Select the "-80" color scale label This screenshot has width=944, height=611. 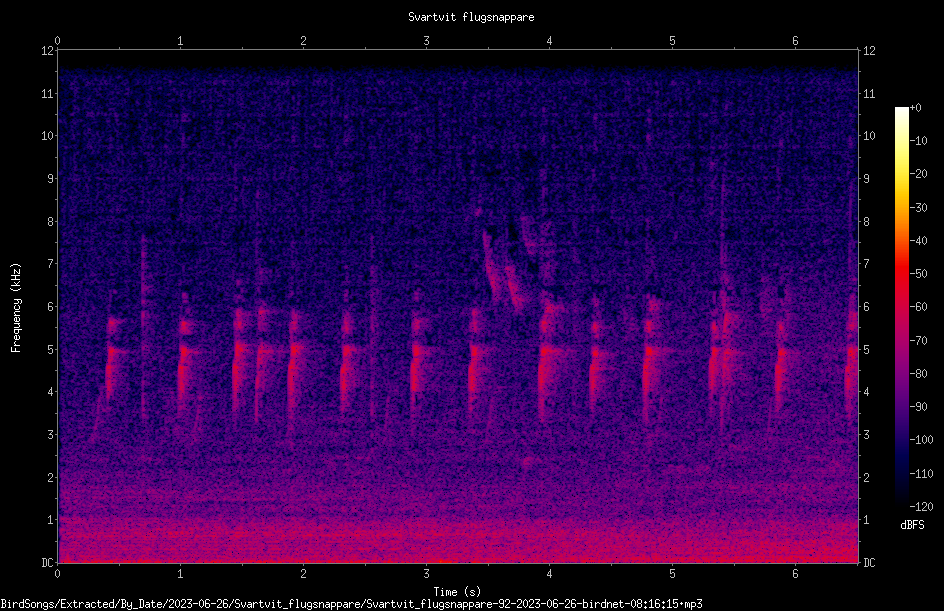coord(918,374)
